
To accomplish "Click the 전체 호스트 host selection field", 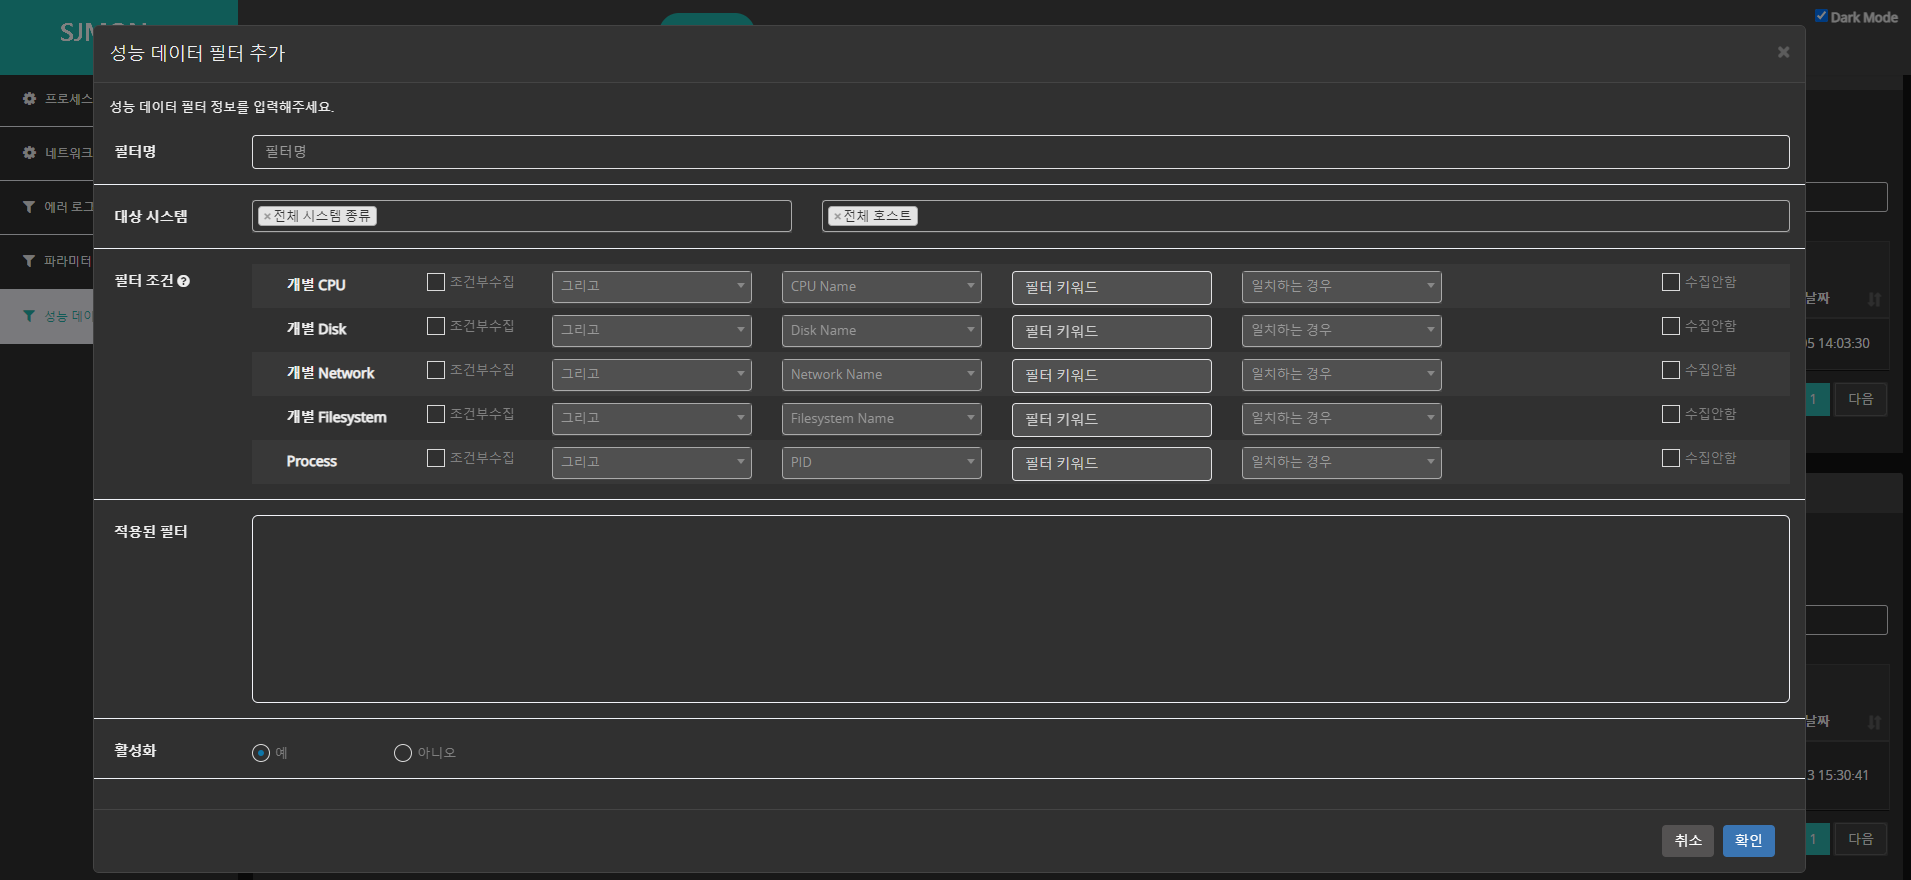I will click(1306, 216).
